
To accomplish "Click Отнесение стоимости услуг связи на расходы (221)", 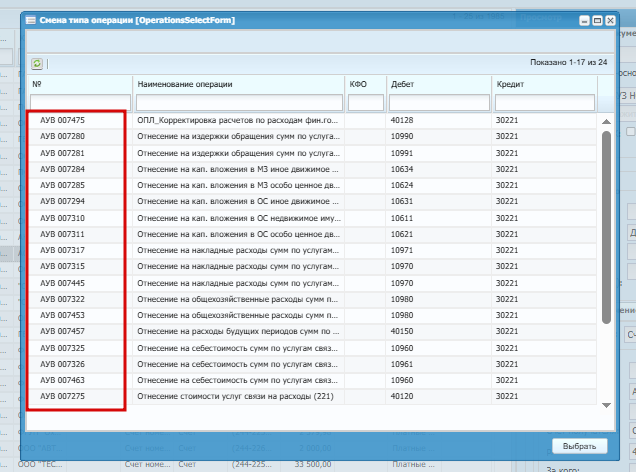I will (235, 397).
